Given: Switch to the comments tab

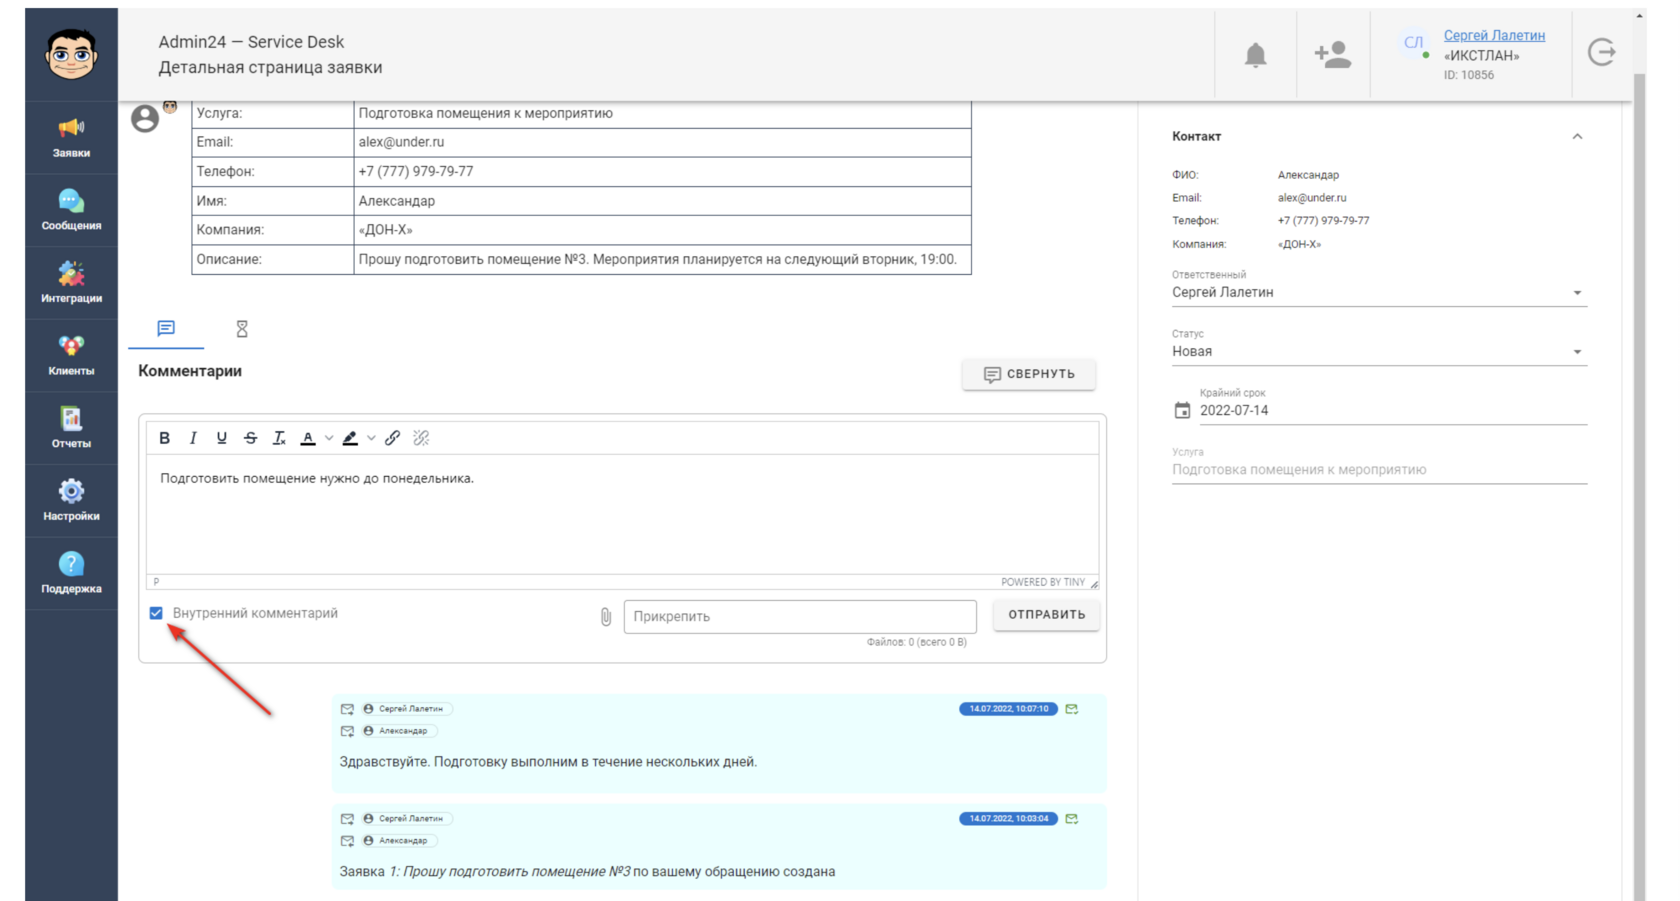Looking at the screenshot, I should tap(166, 328).
